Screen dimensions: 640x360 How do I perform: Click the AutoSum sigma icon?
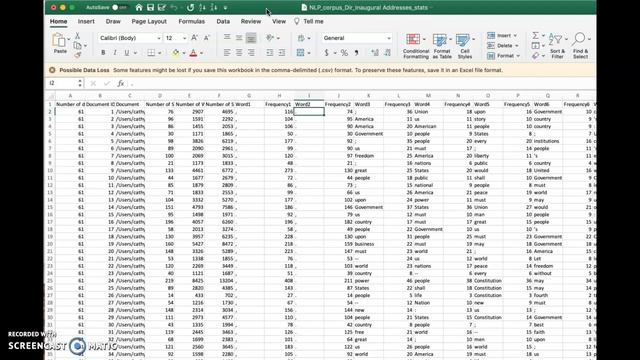[536, 36]
